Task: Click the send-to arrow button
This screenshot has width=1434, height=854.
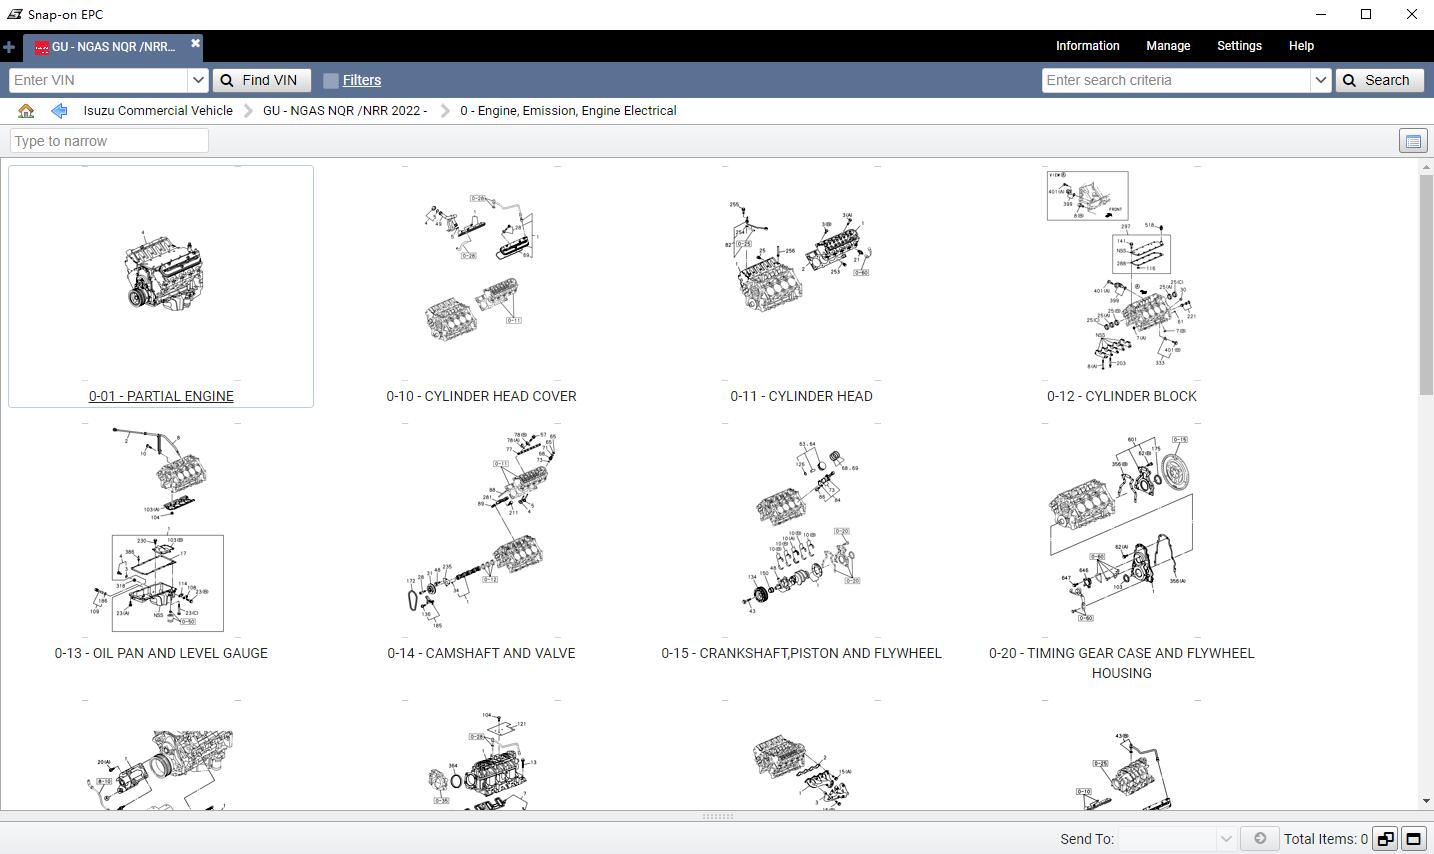Action: click(x=1260, y=839)
